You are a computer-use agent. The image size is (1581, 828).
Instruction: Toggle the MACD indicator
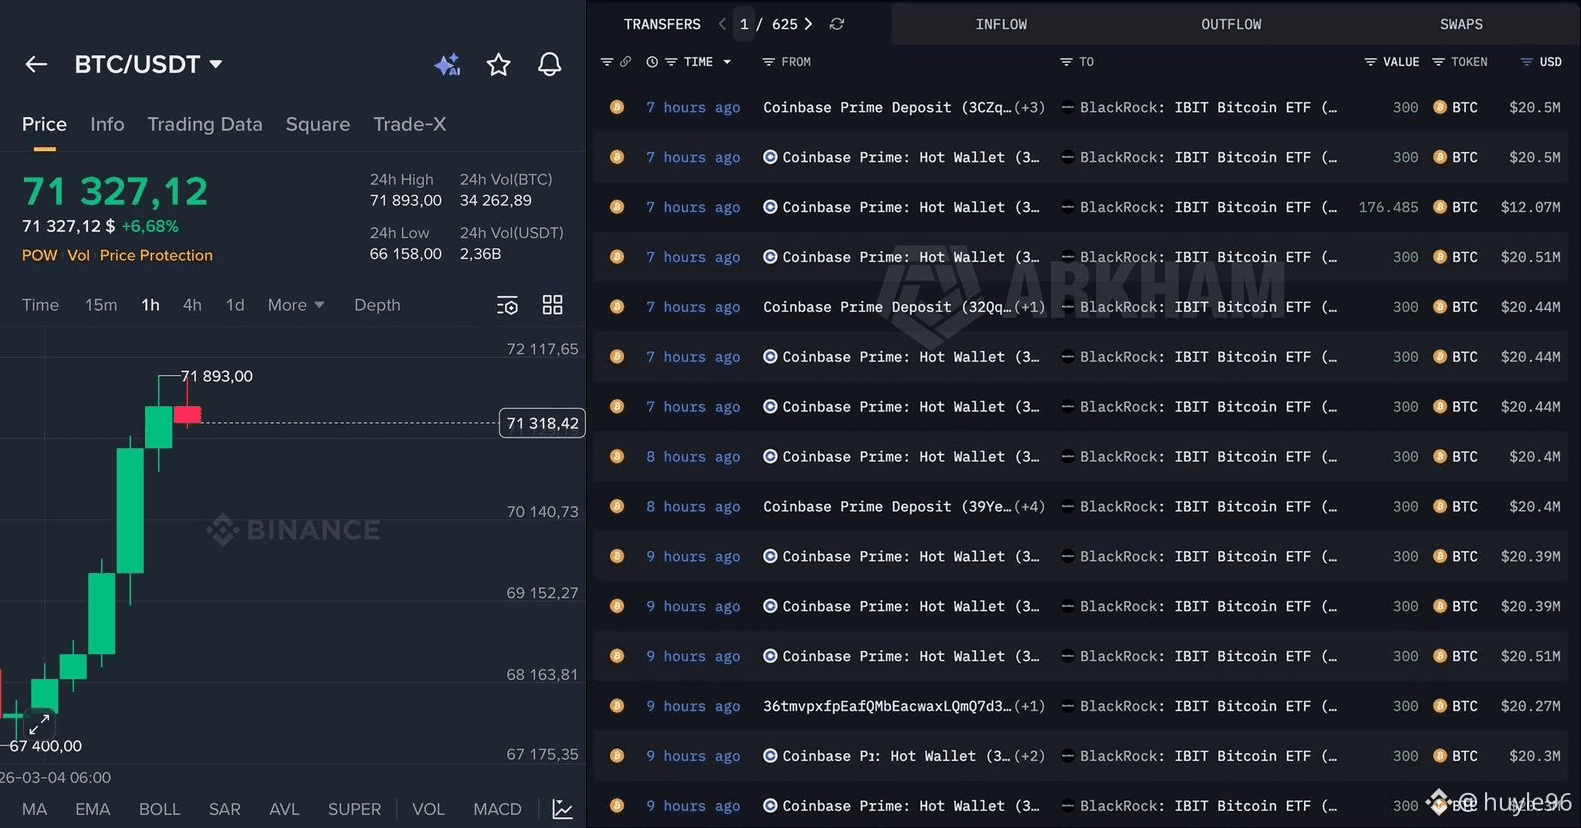(x=497, y=809)
